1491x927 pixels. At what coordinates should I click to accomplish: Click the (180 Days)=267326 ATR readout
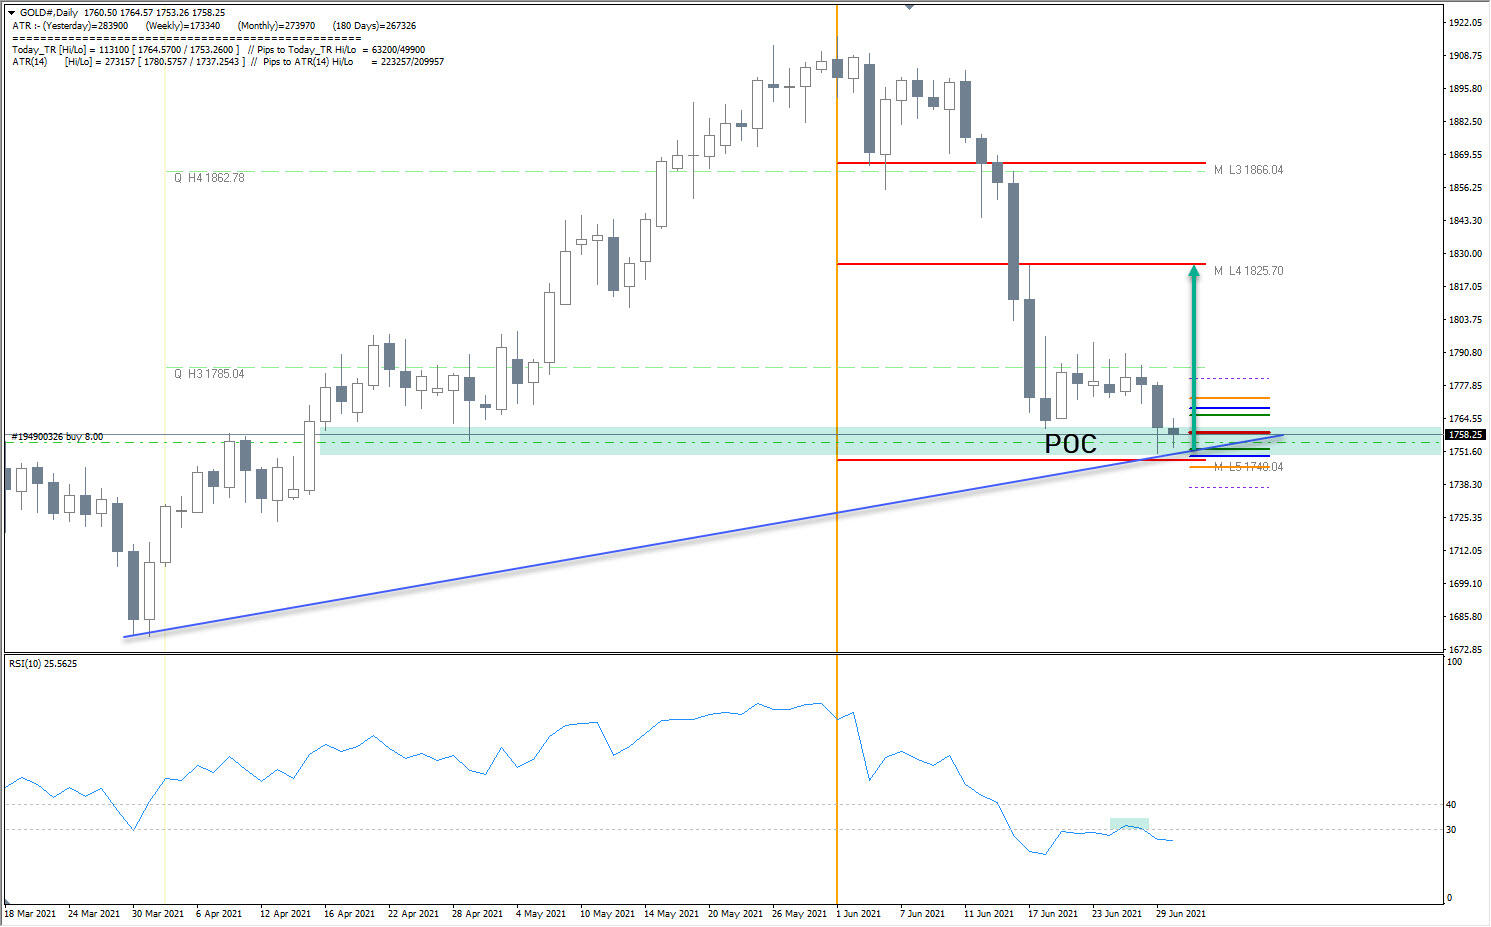pos(374,25)
